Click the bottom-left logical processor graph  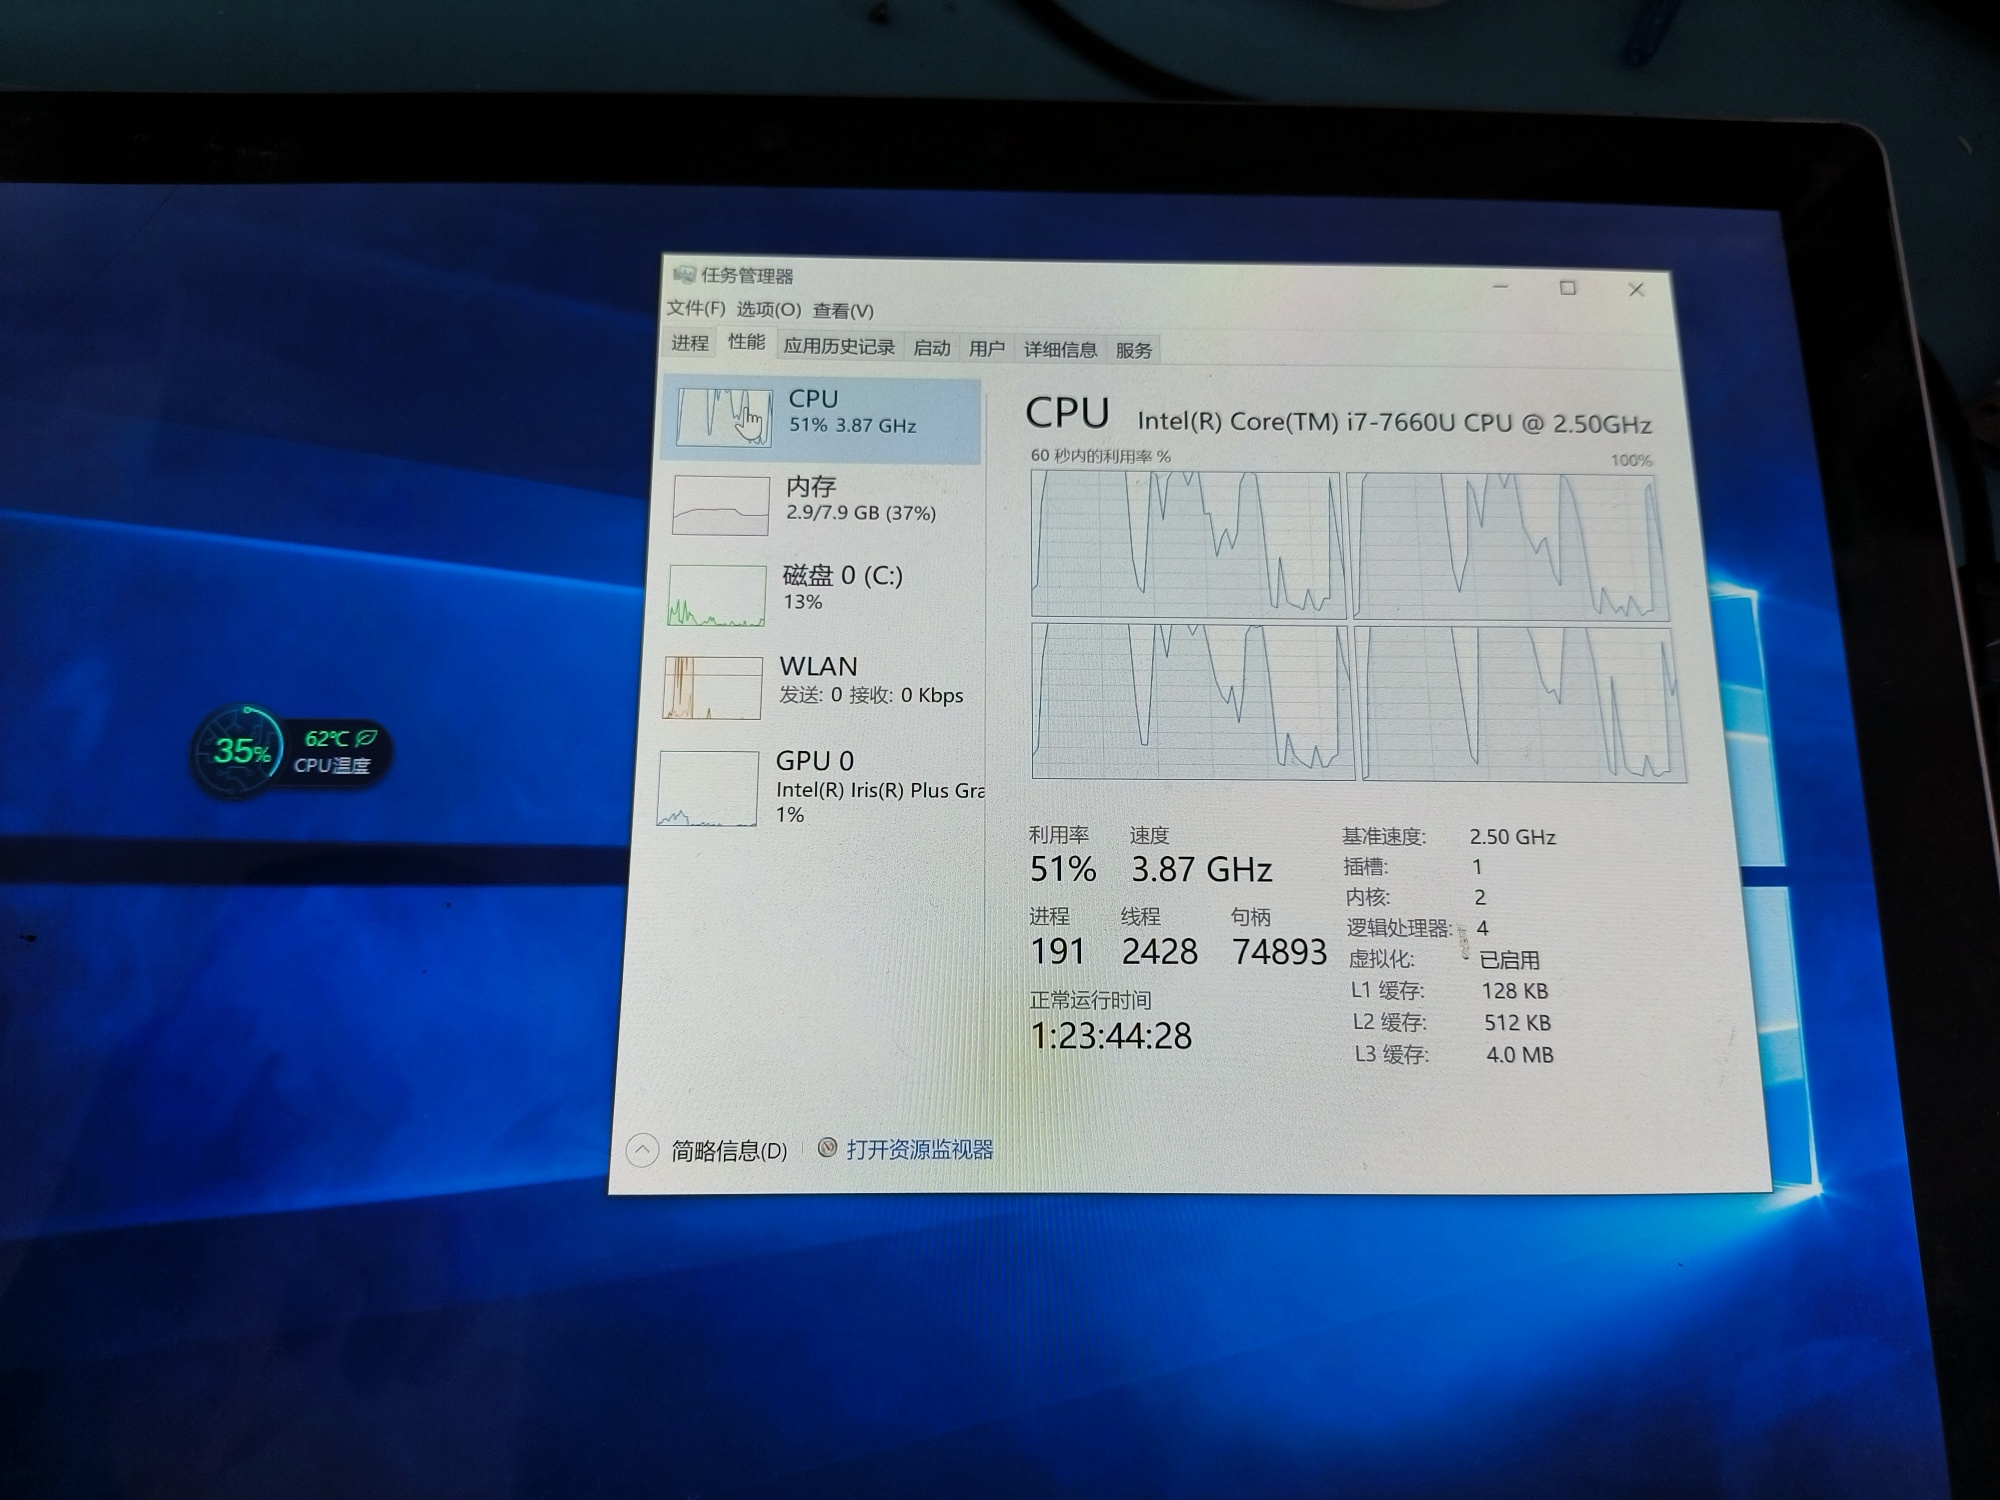(1192, 701)
